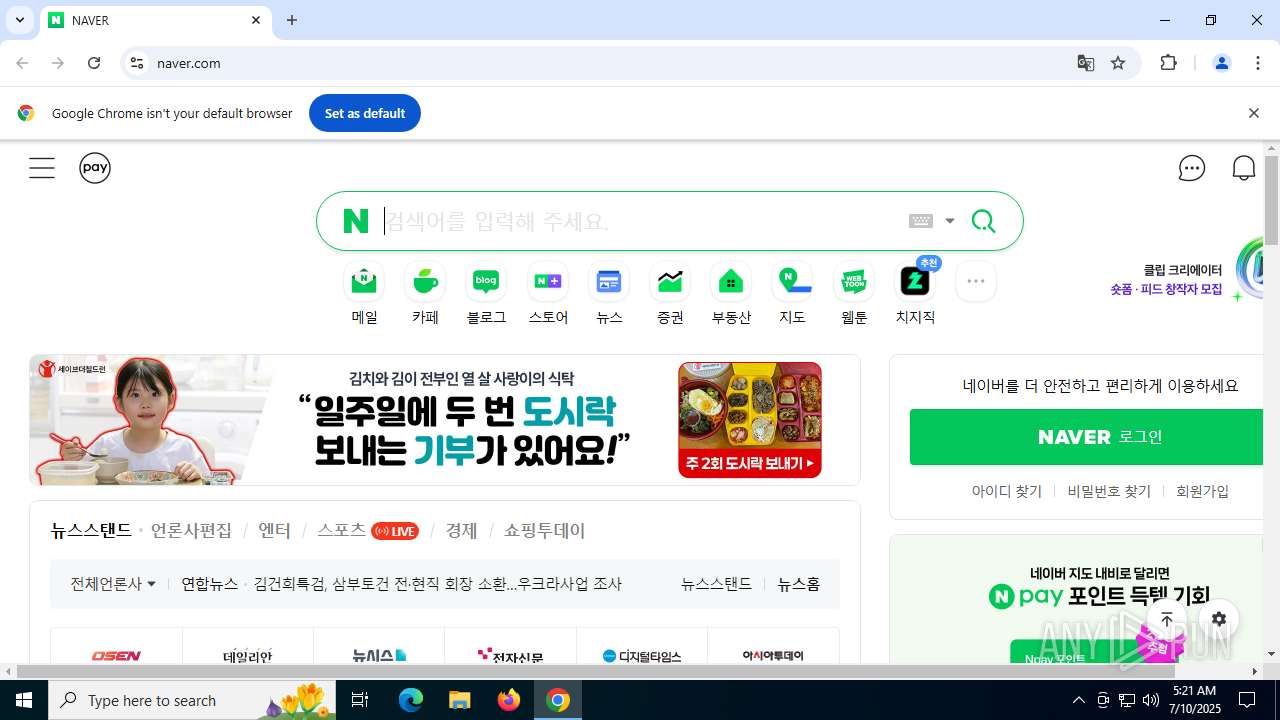Open the 회원가입 sign-up link
Screen dimensions: 1280x720
tap(1202, 491)
